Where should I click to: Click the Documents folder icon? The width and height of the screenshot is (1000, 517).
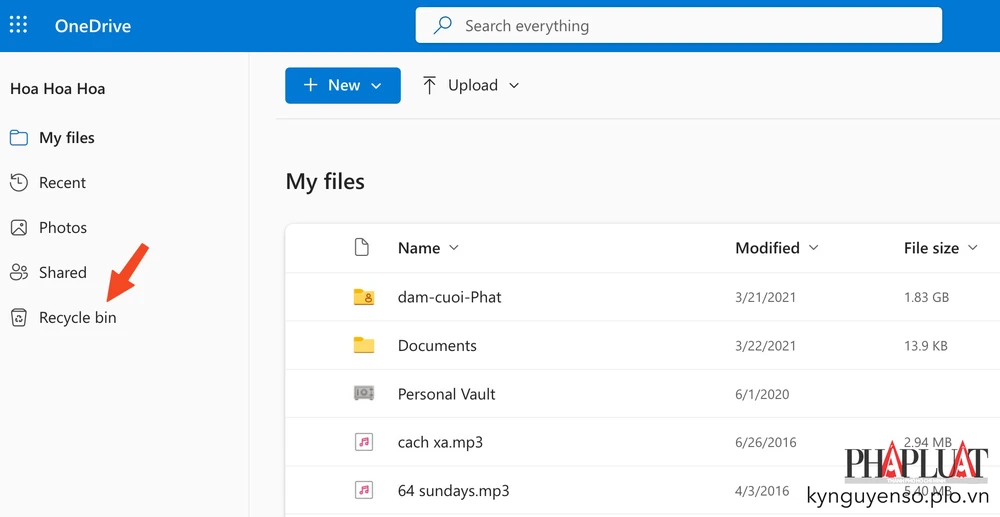click(364, 345)
